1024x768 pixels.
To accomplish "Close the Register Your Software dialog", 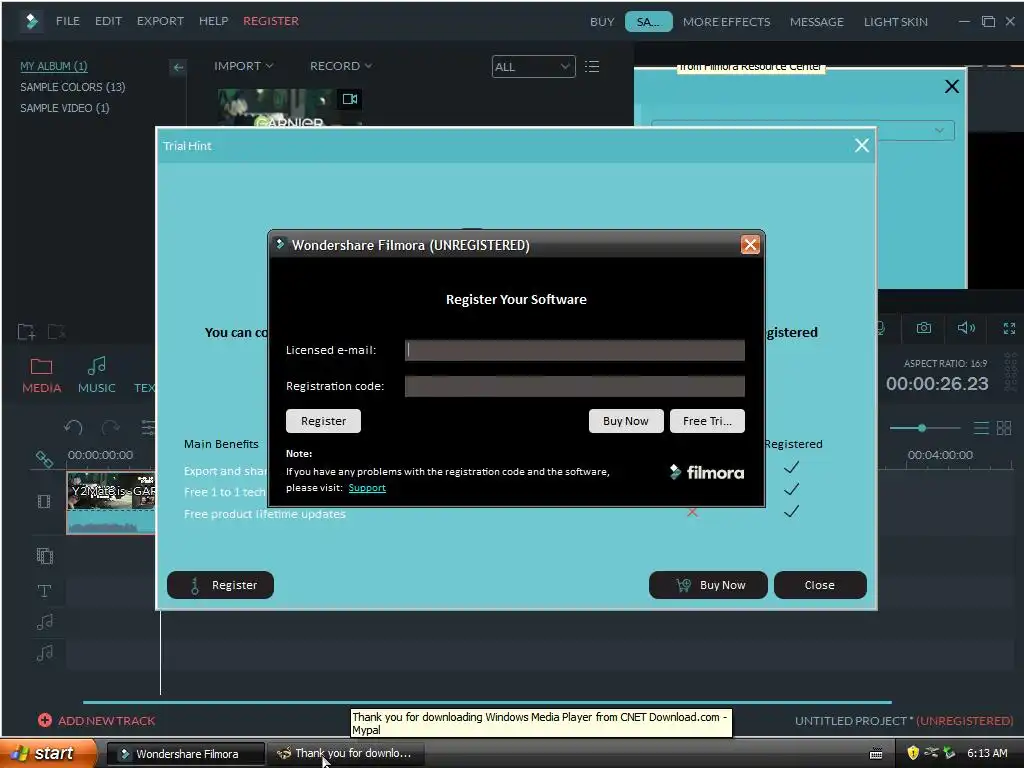I will pos(750,245).
